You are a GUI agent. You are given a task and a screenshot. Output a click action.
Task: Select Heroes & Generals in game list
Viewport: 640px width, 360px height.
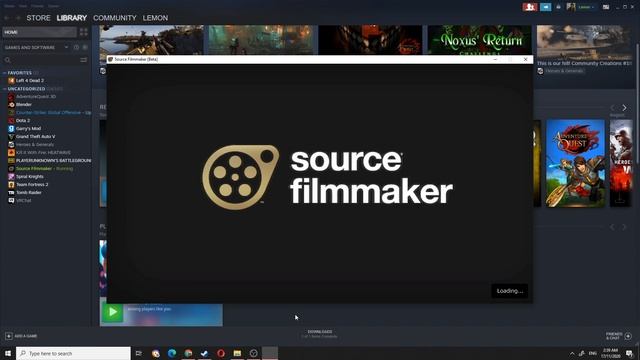tap(35, 144)
